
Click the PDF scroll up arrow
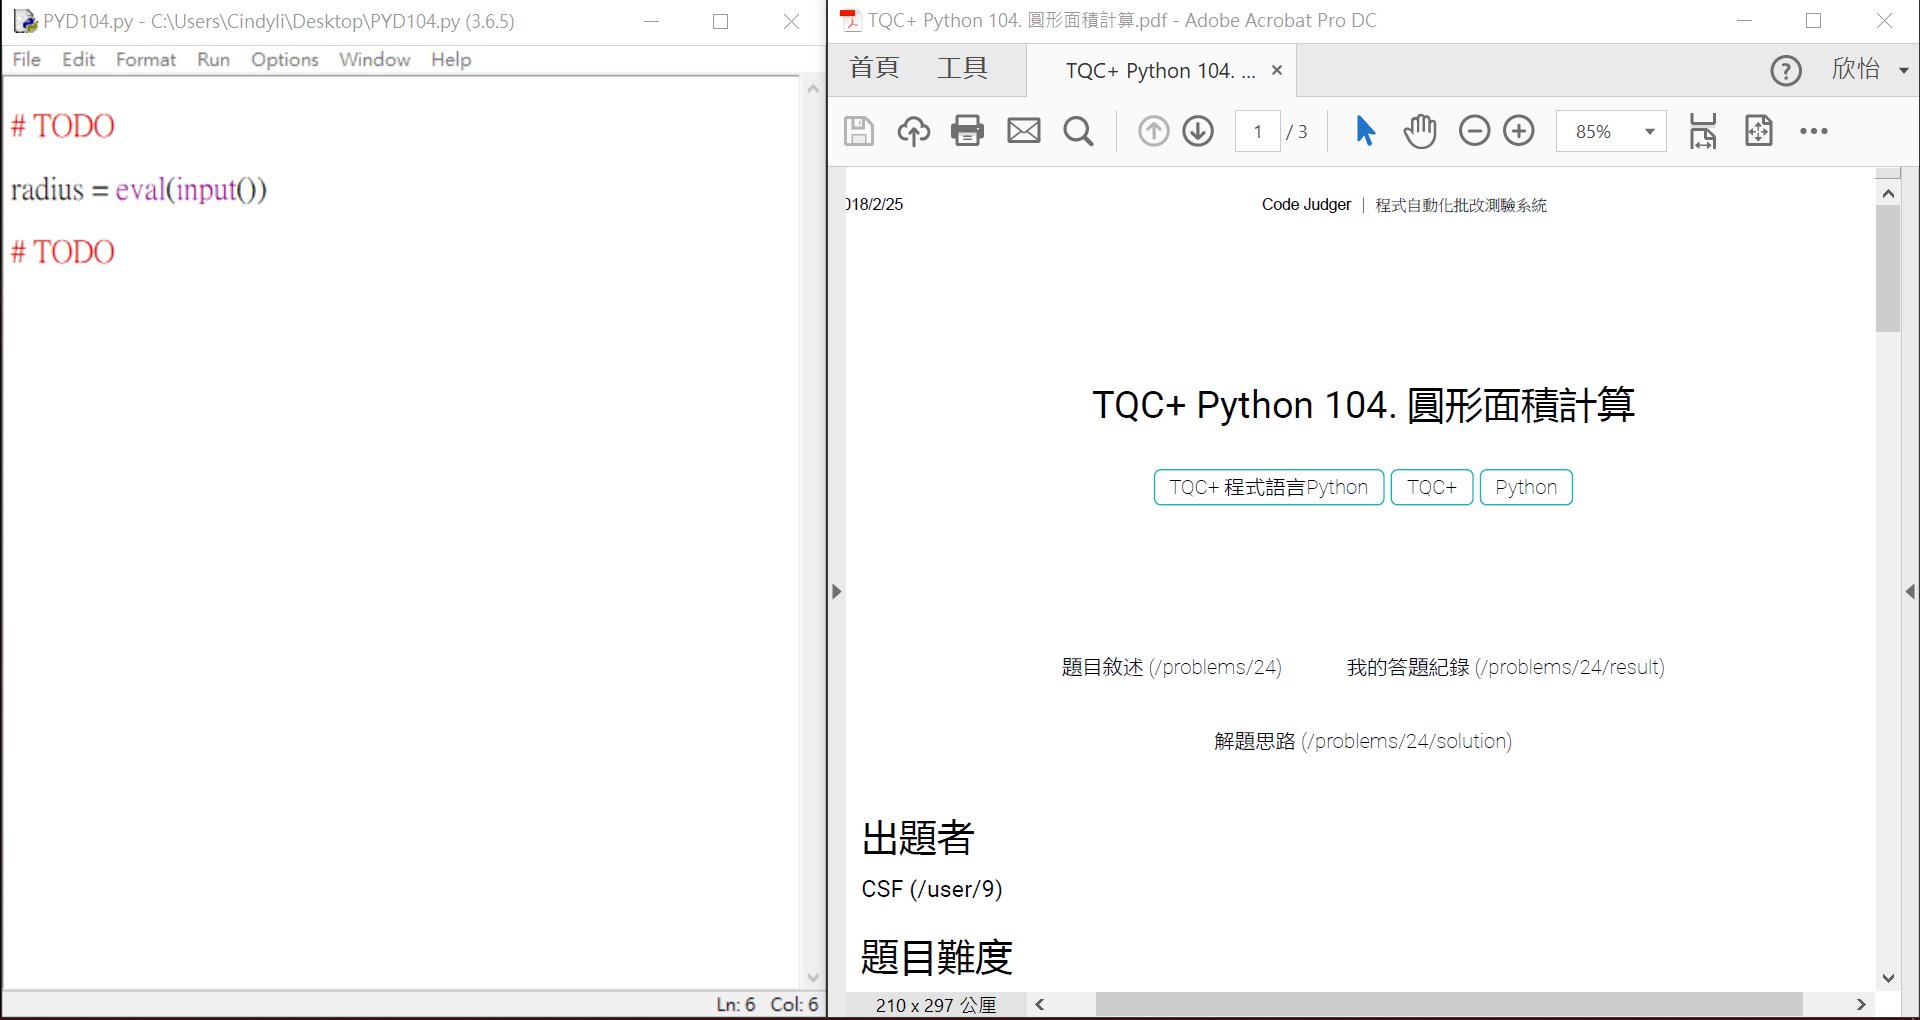(1888, 193)
